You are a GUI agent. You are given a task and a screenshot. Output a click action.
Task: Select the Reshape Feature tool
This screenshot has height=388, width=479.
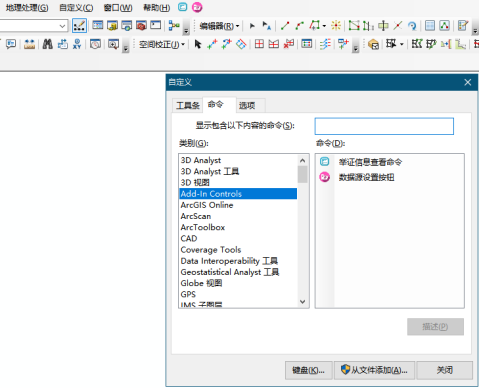(x=368, y=26)
